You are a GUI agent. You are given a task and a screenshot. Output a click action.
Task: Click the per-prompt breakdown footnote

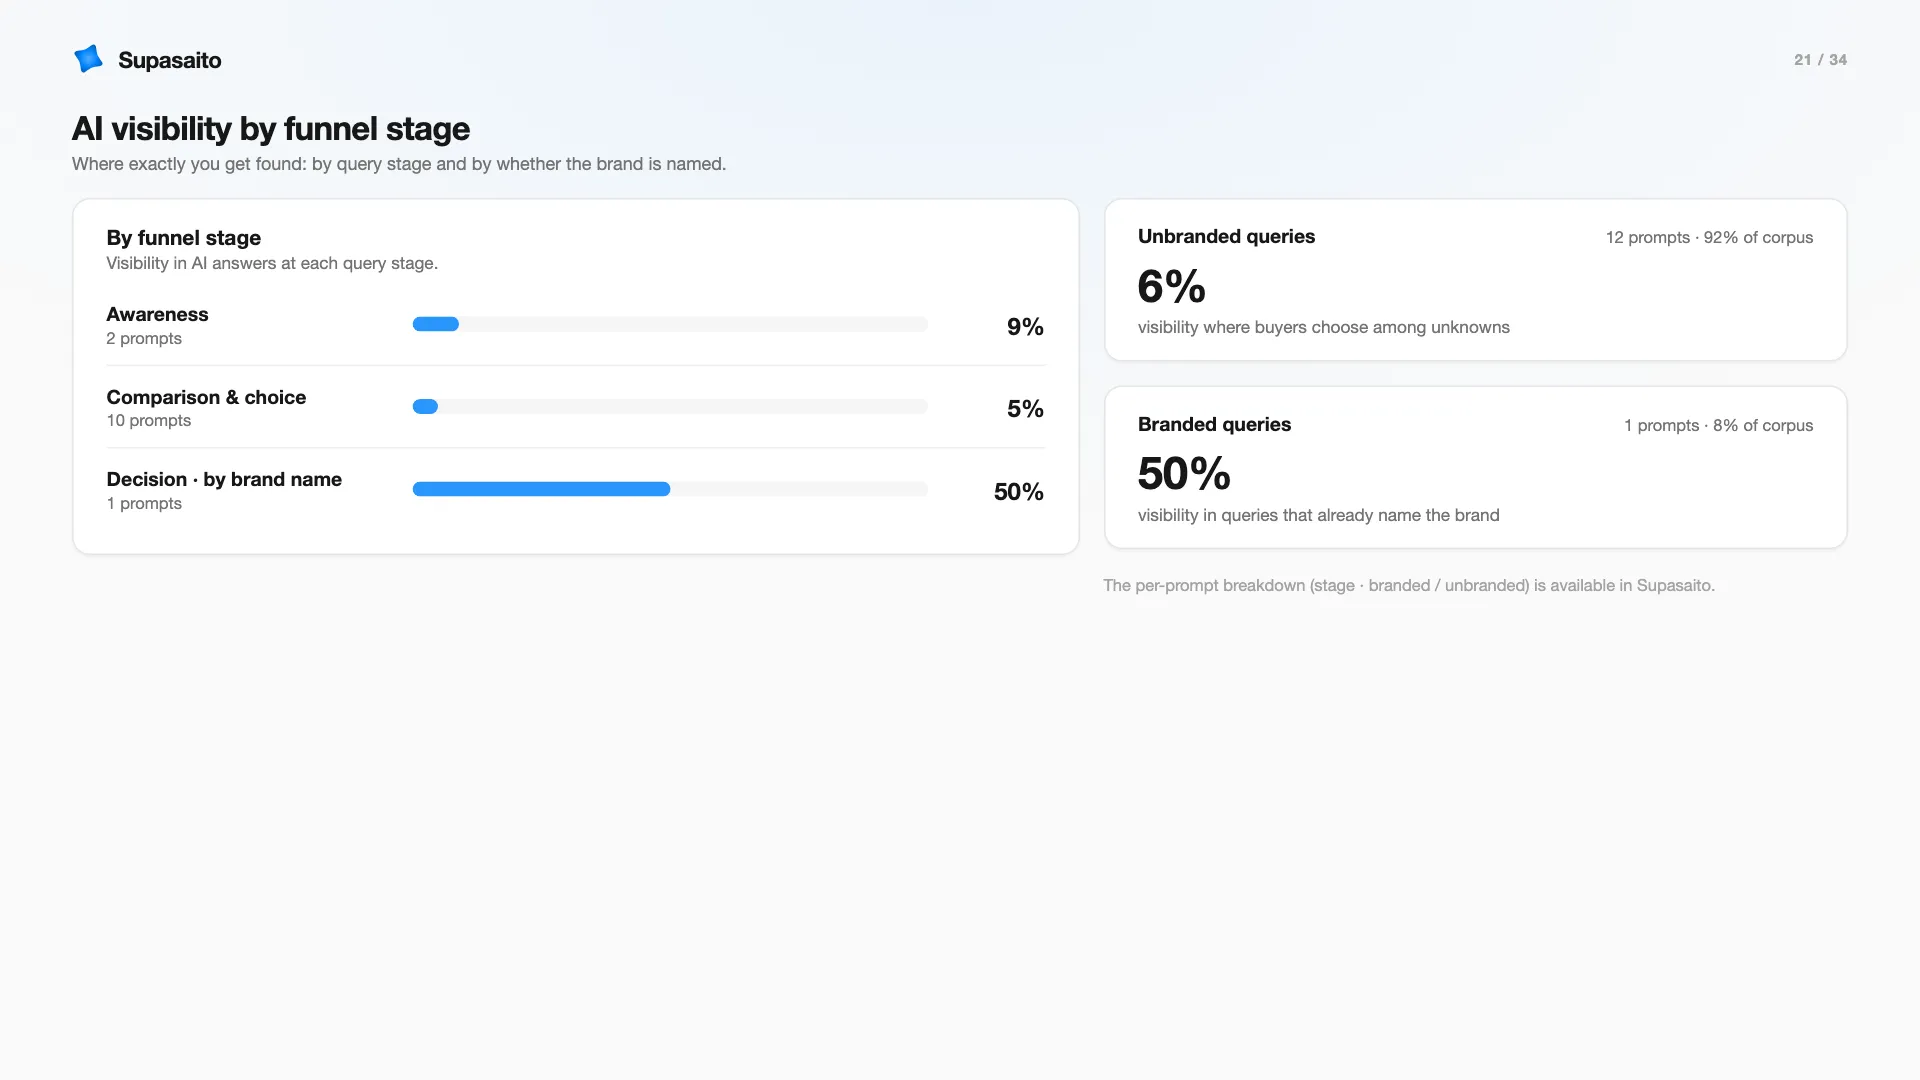1409,586
